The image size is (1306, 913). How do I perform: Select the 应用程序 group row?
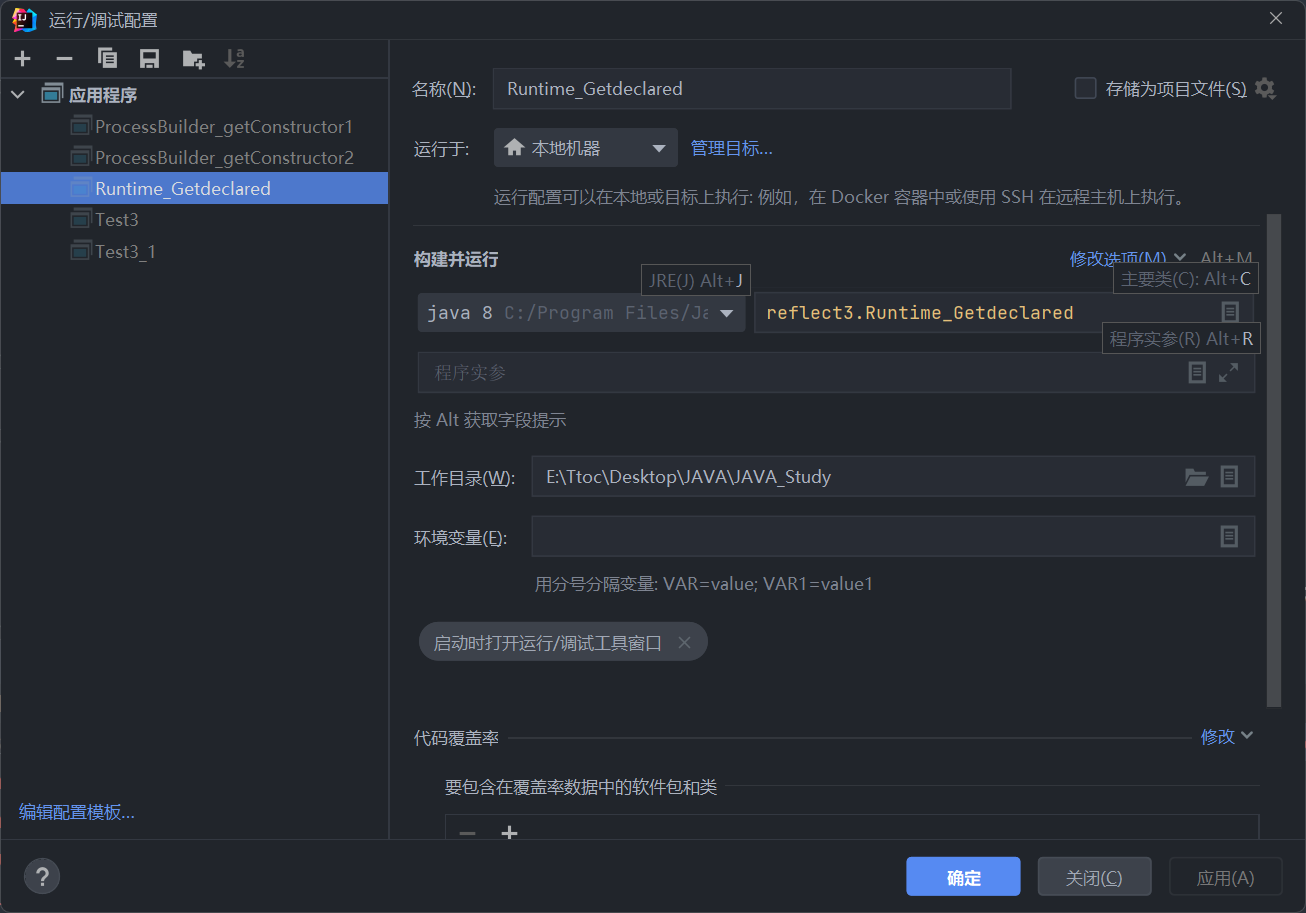pyautogui.click(x=194, y=95)
